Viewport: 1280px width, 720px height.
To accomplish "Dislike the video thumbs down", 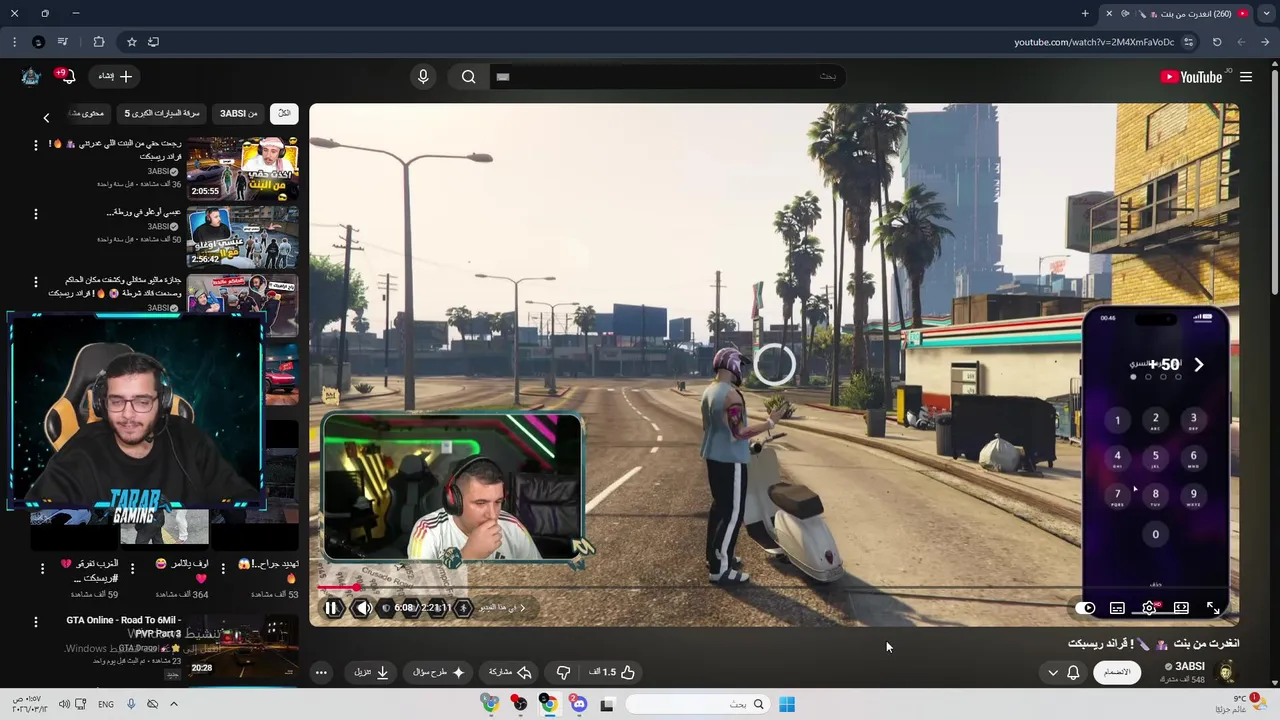I will (563, 672).
